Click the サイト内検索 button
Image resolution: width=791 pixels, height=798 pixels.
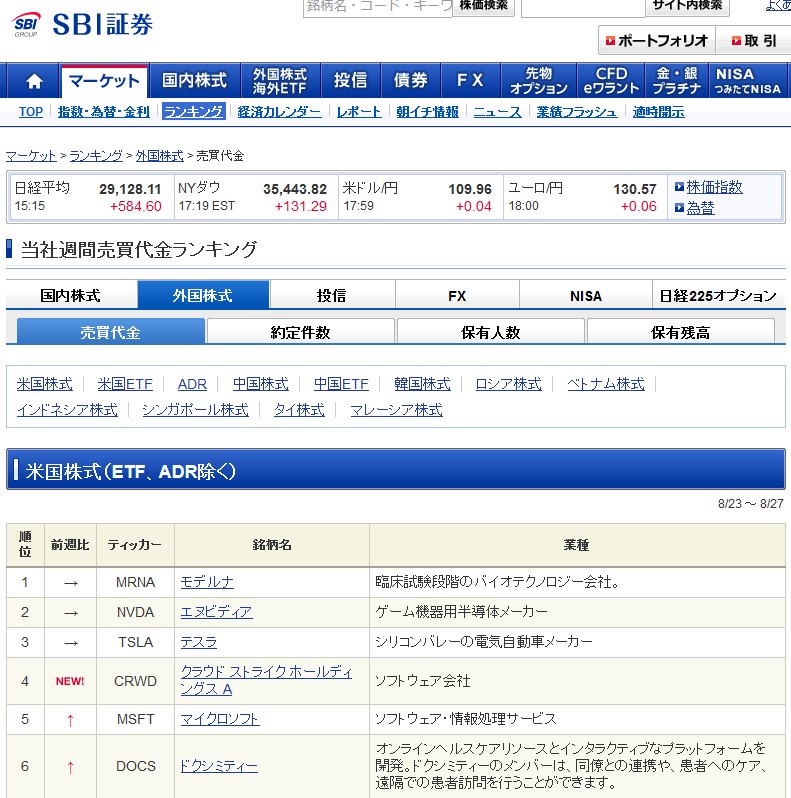687,7
